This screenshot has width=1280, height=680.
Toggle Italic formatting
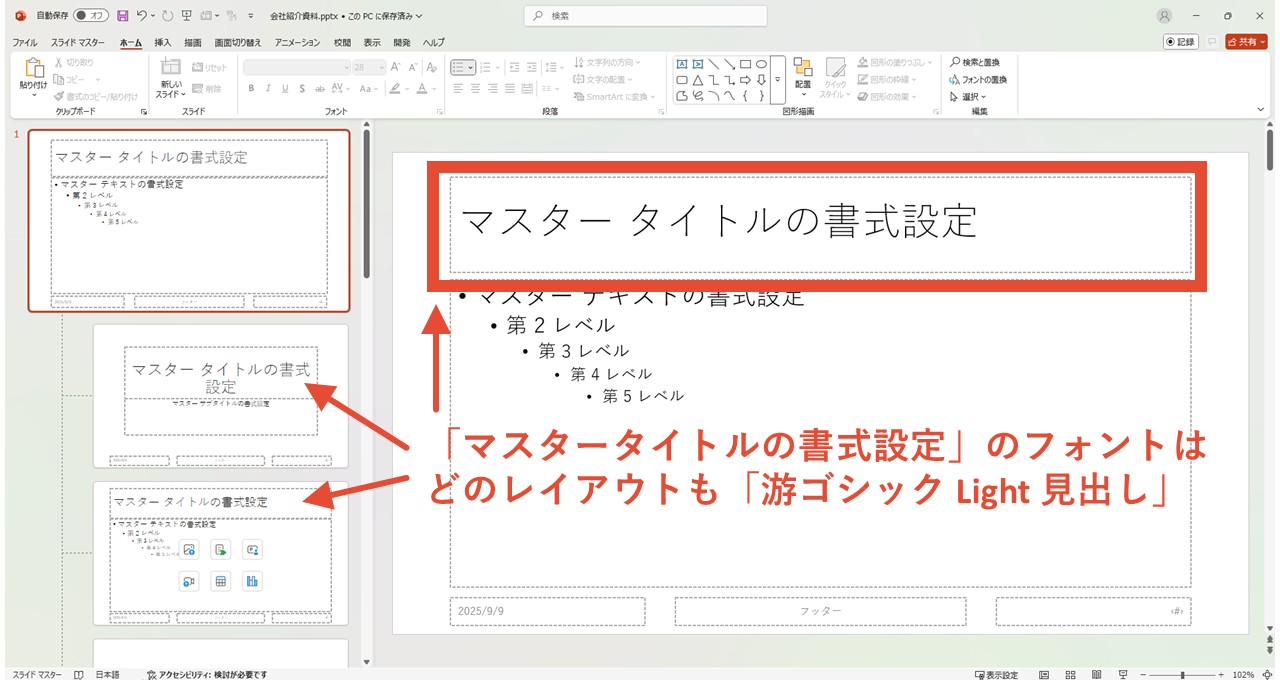click(268, 88)
